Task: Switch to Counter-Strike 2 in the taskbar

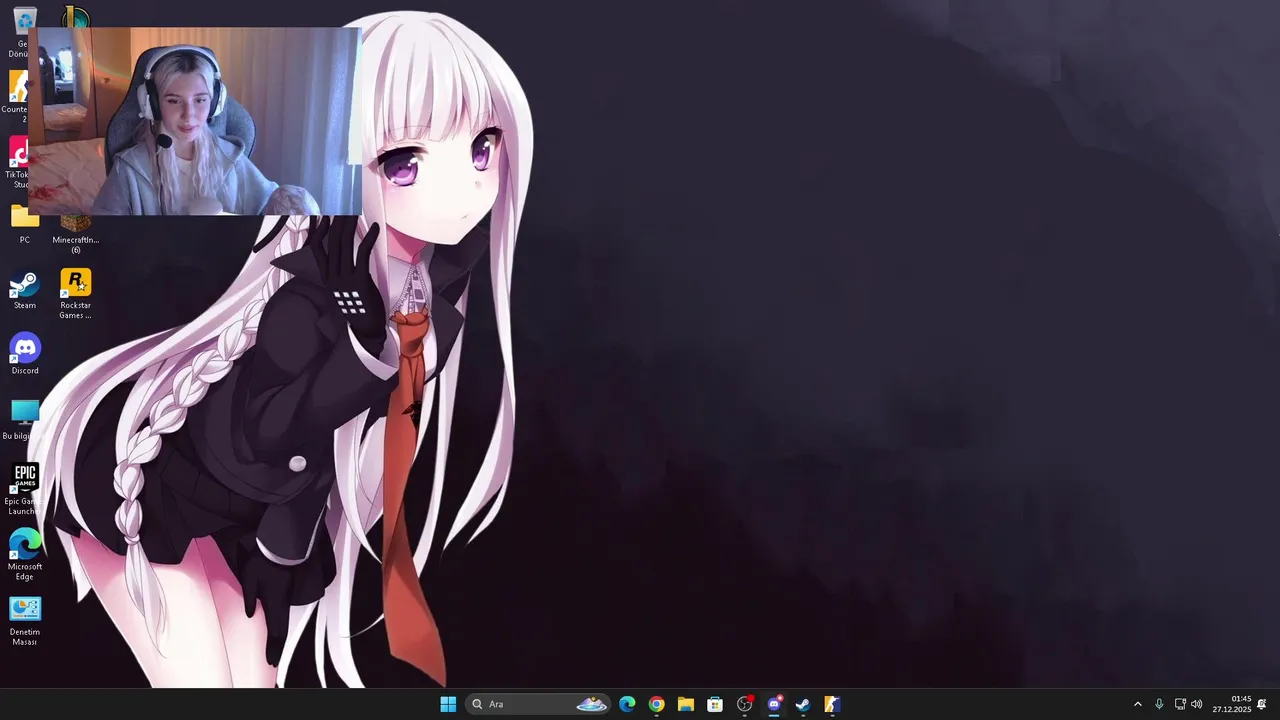Action: (x=832, y=704)
